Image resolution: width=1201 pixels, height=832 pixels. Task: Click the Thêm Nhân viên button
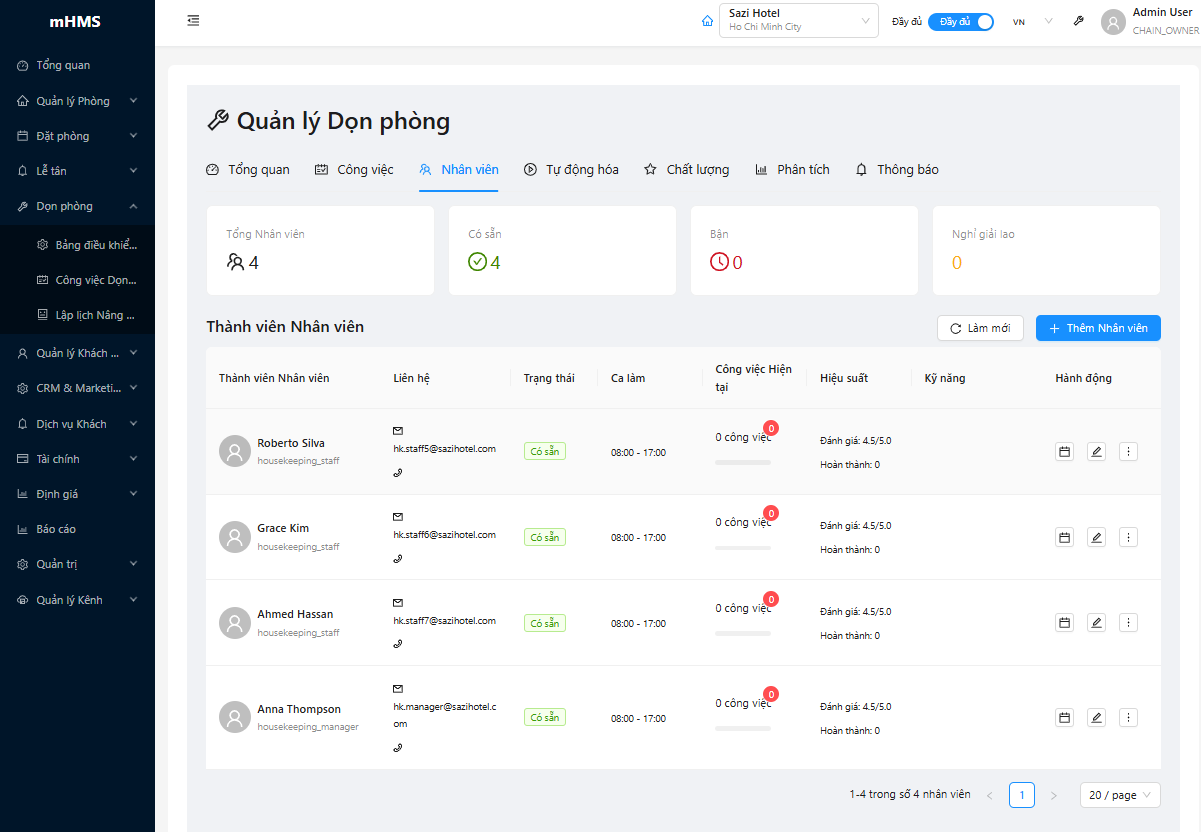1097,328
